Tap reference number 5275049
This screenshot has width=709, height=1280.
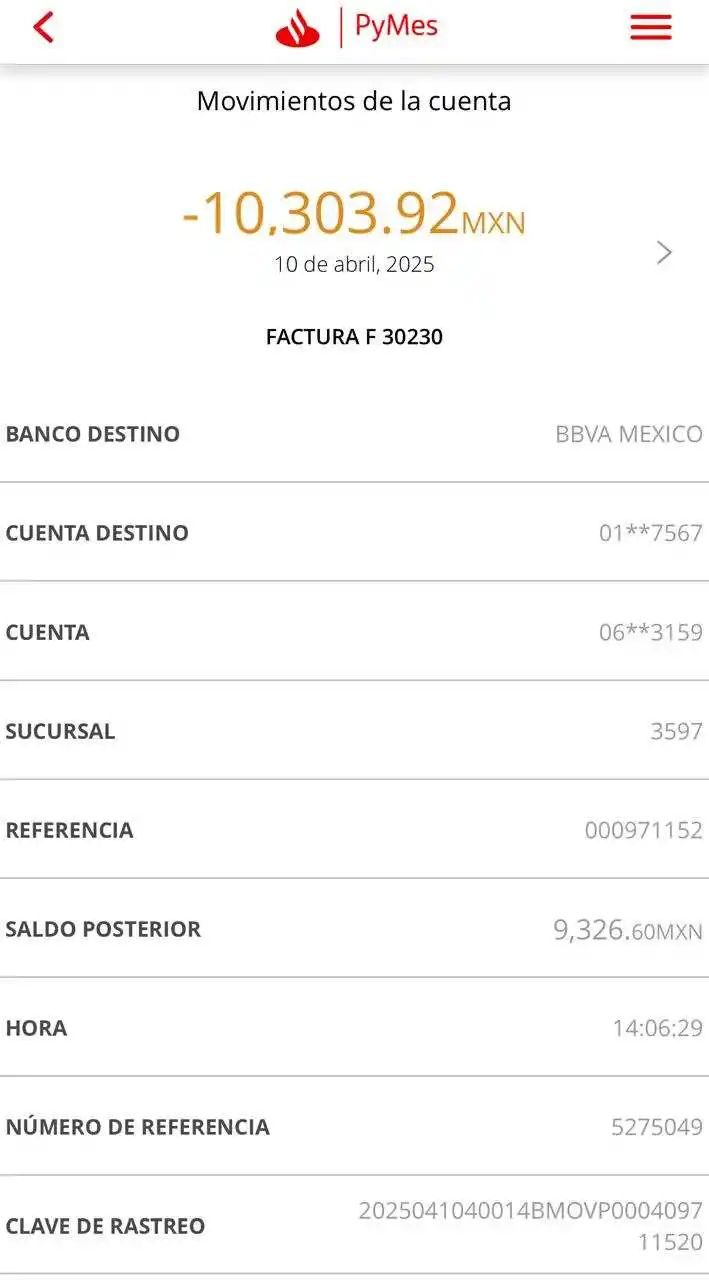656,1127
